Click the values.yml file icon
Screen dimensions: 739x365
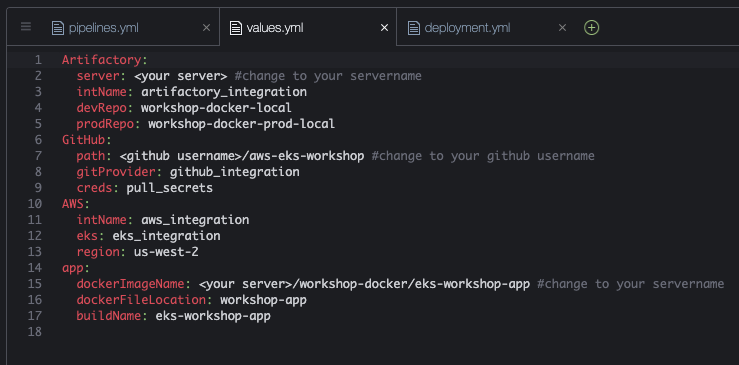pos(235,28)
